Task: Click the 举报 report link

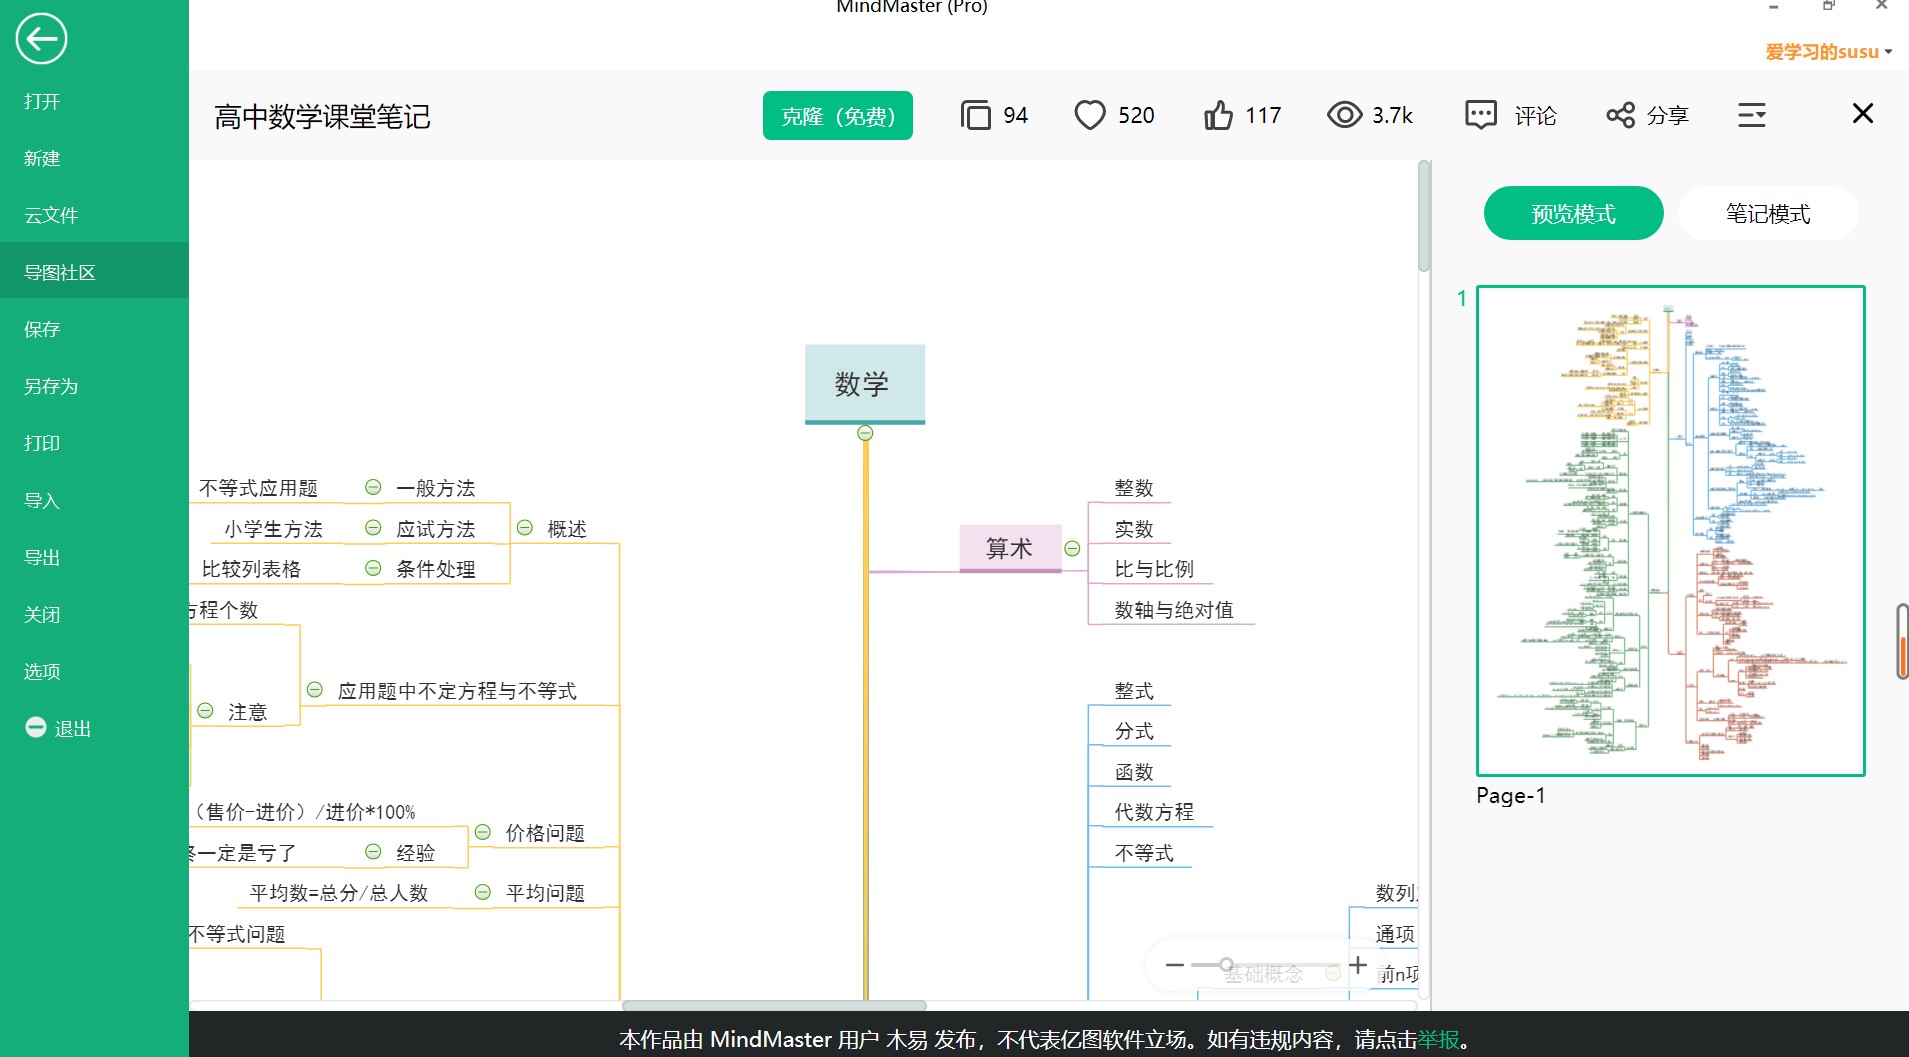Action: click(1439, 1039)
